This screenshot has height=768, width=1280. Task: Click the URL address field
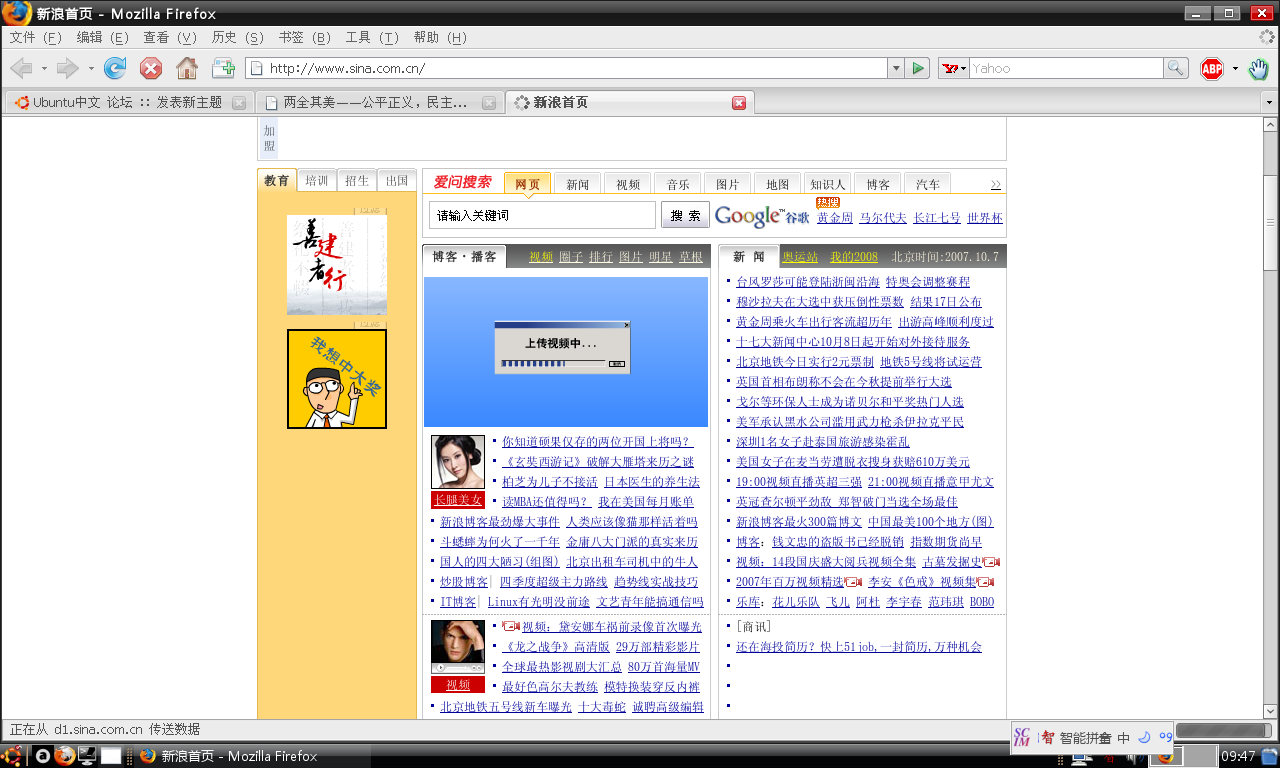566,68
